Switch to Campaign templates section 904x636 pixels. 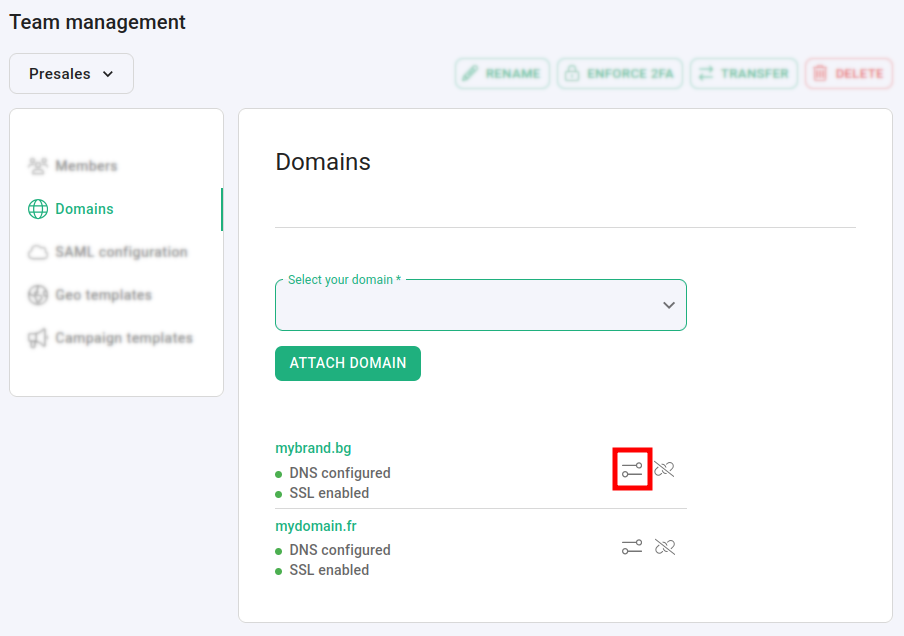tap(124, 338)
